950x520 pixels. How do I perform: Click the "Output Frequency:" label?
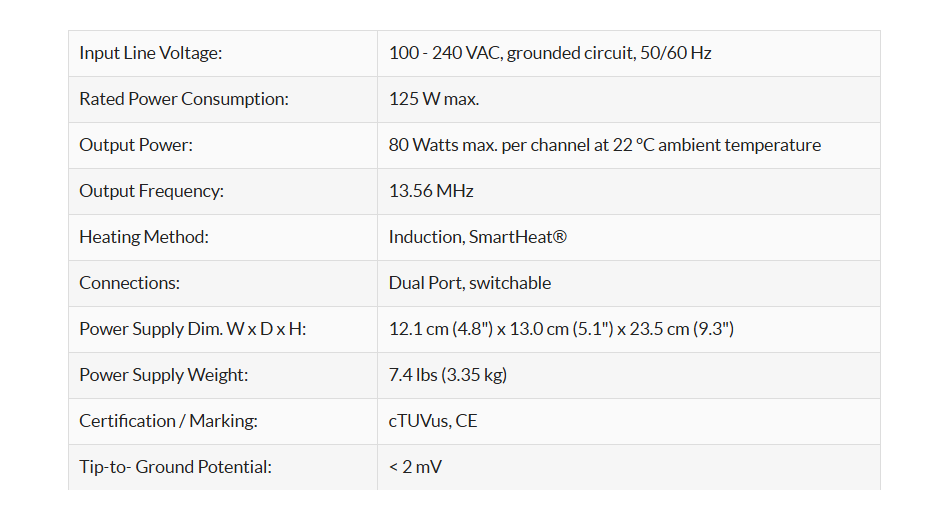coord(151,191)
